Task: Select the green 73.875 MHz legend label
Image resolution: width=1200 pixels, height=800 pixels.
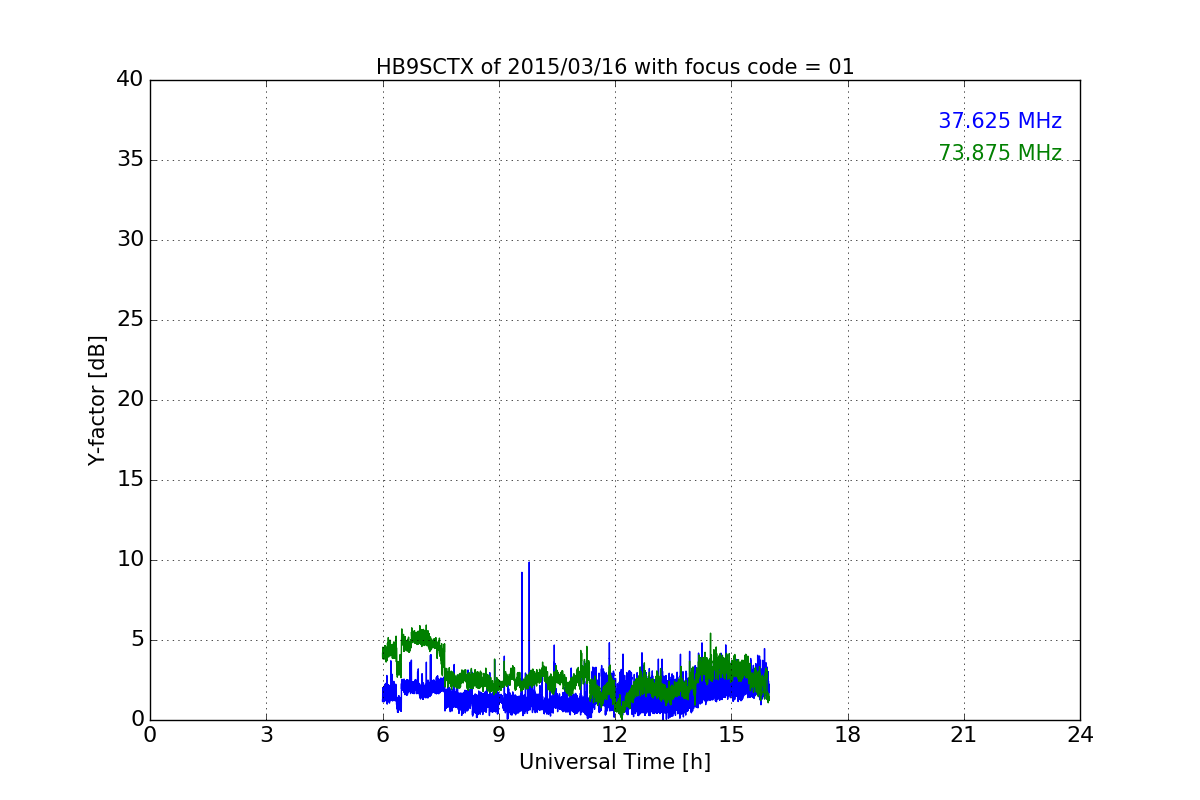Action: (1000, 153)
